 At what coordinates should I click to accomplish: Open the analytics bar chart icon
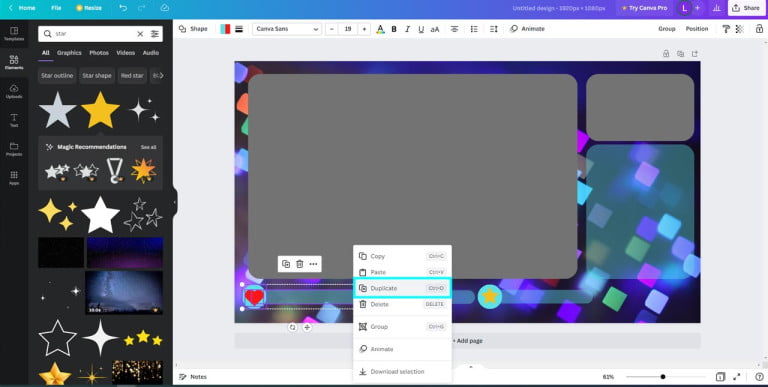click(x=717, y=8)
